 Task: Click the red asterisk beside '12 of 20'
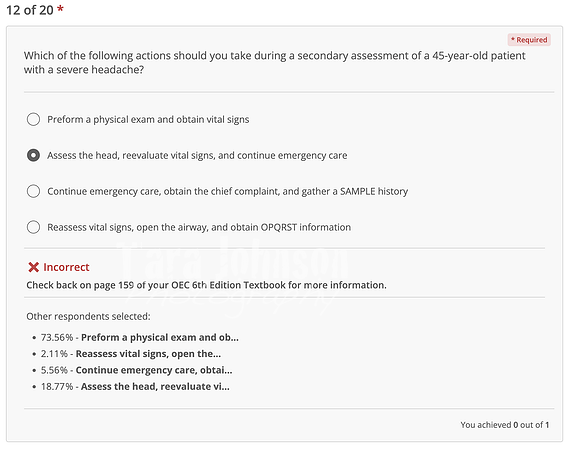[61, 8]
